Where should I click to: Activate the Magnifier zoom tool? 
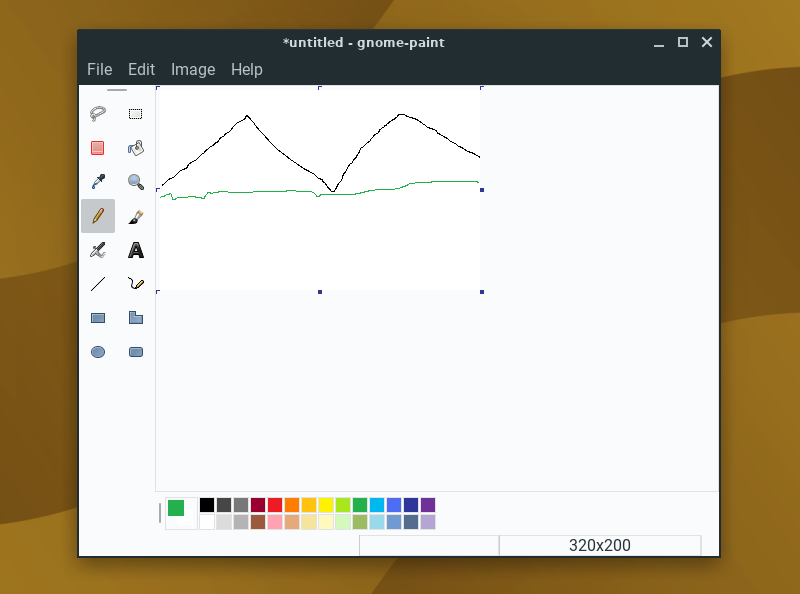click(x=136, y=181)
